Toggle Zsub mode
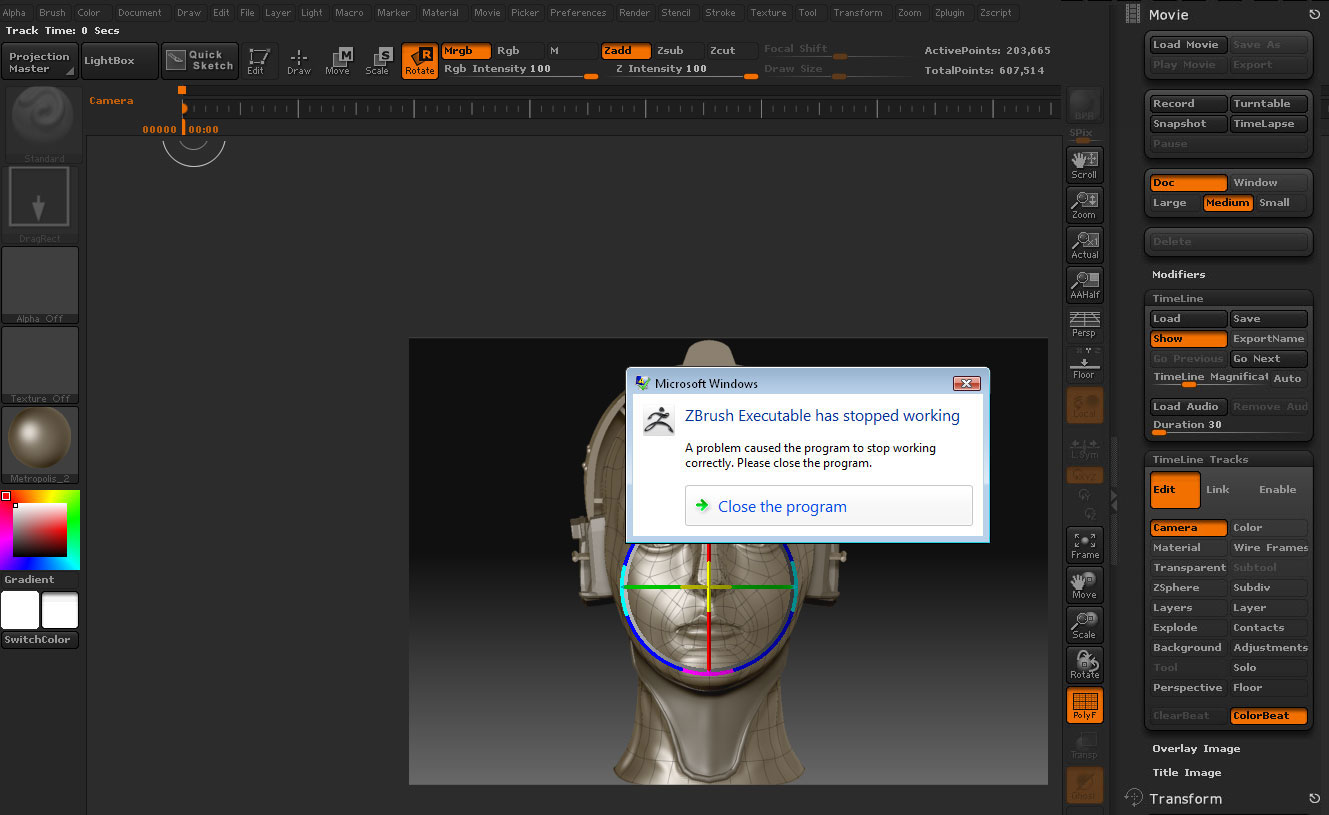Image resolution: width=1329 pixels, height=815 pixels. coord(677,51)
